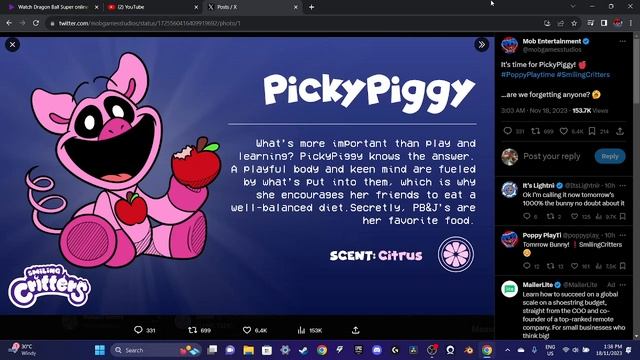Close the YouTube tab

pos(196,7)
